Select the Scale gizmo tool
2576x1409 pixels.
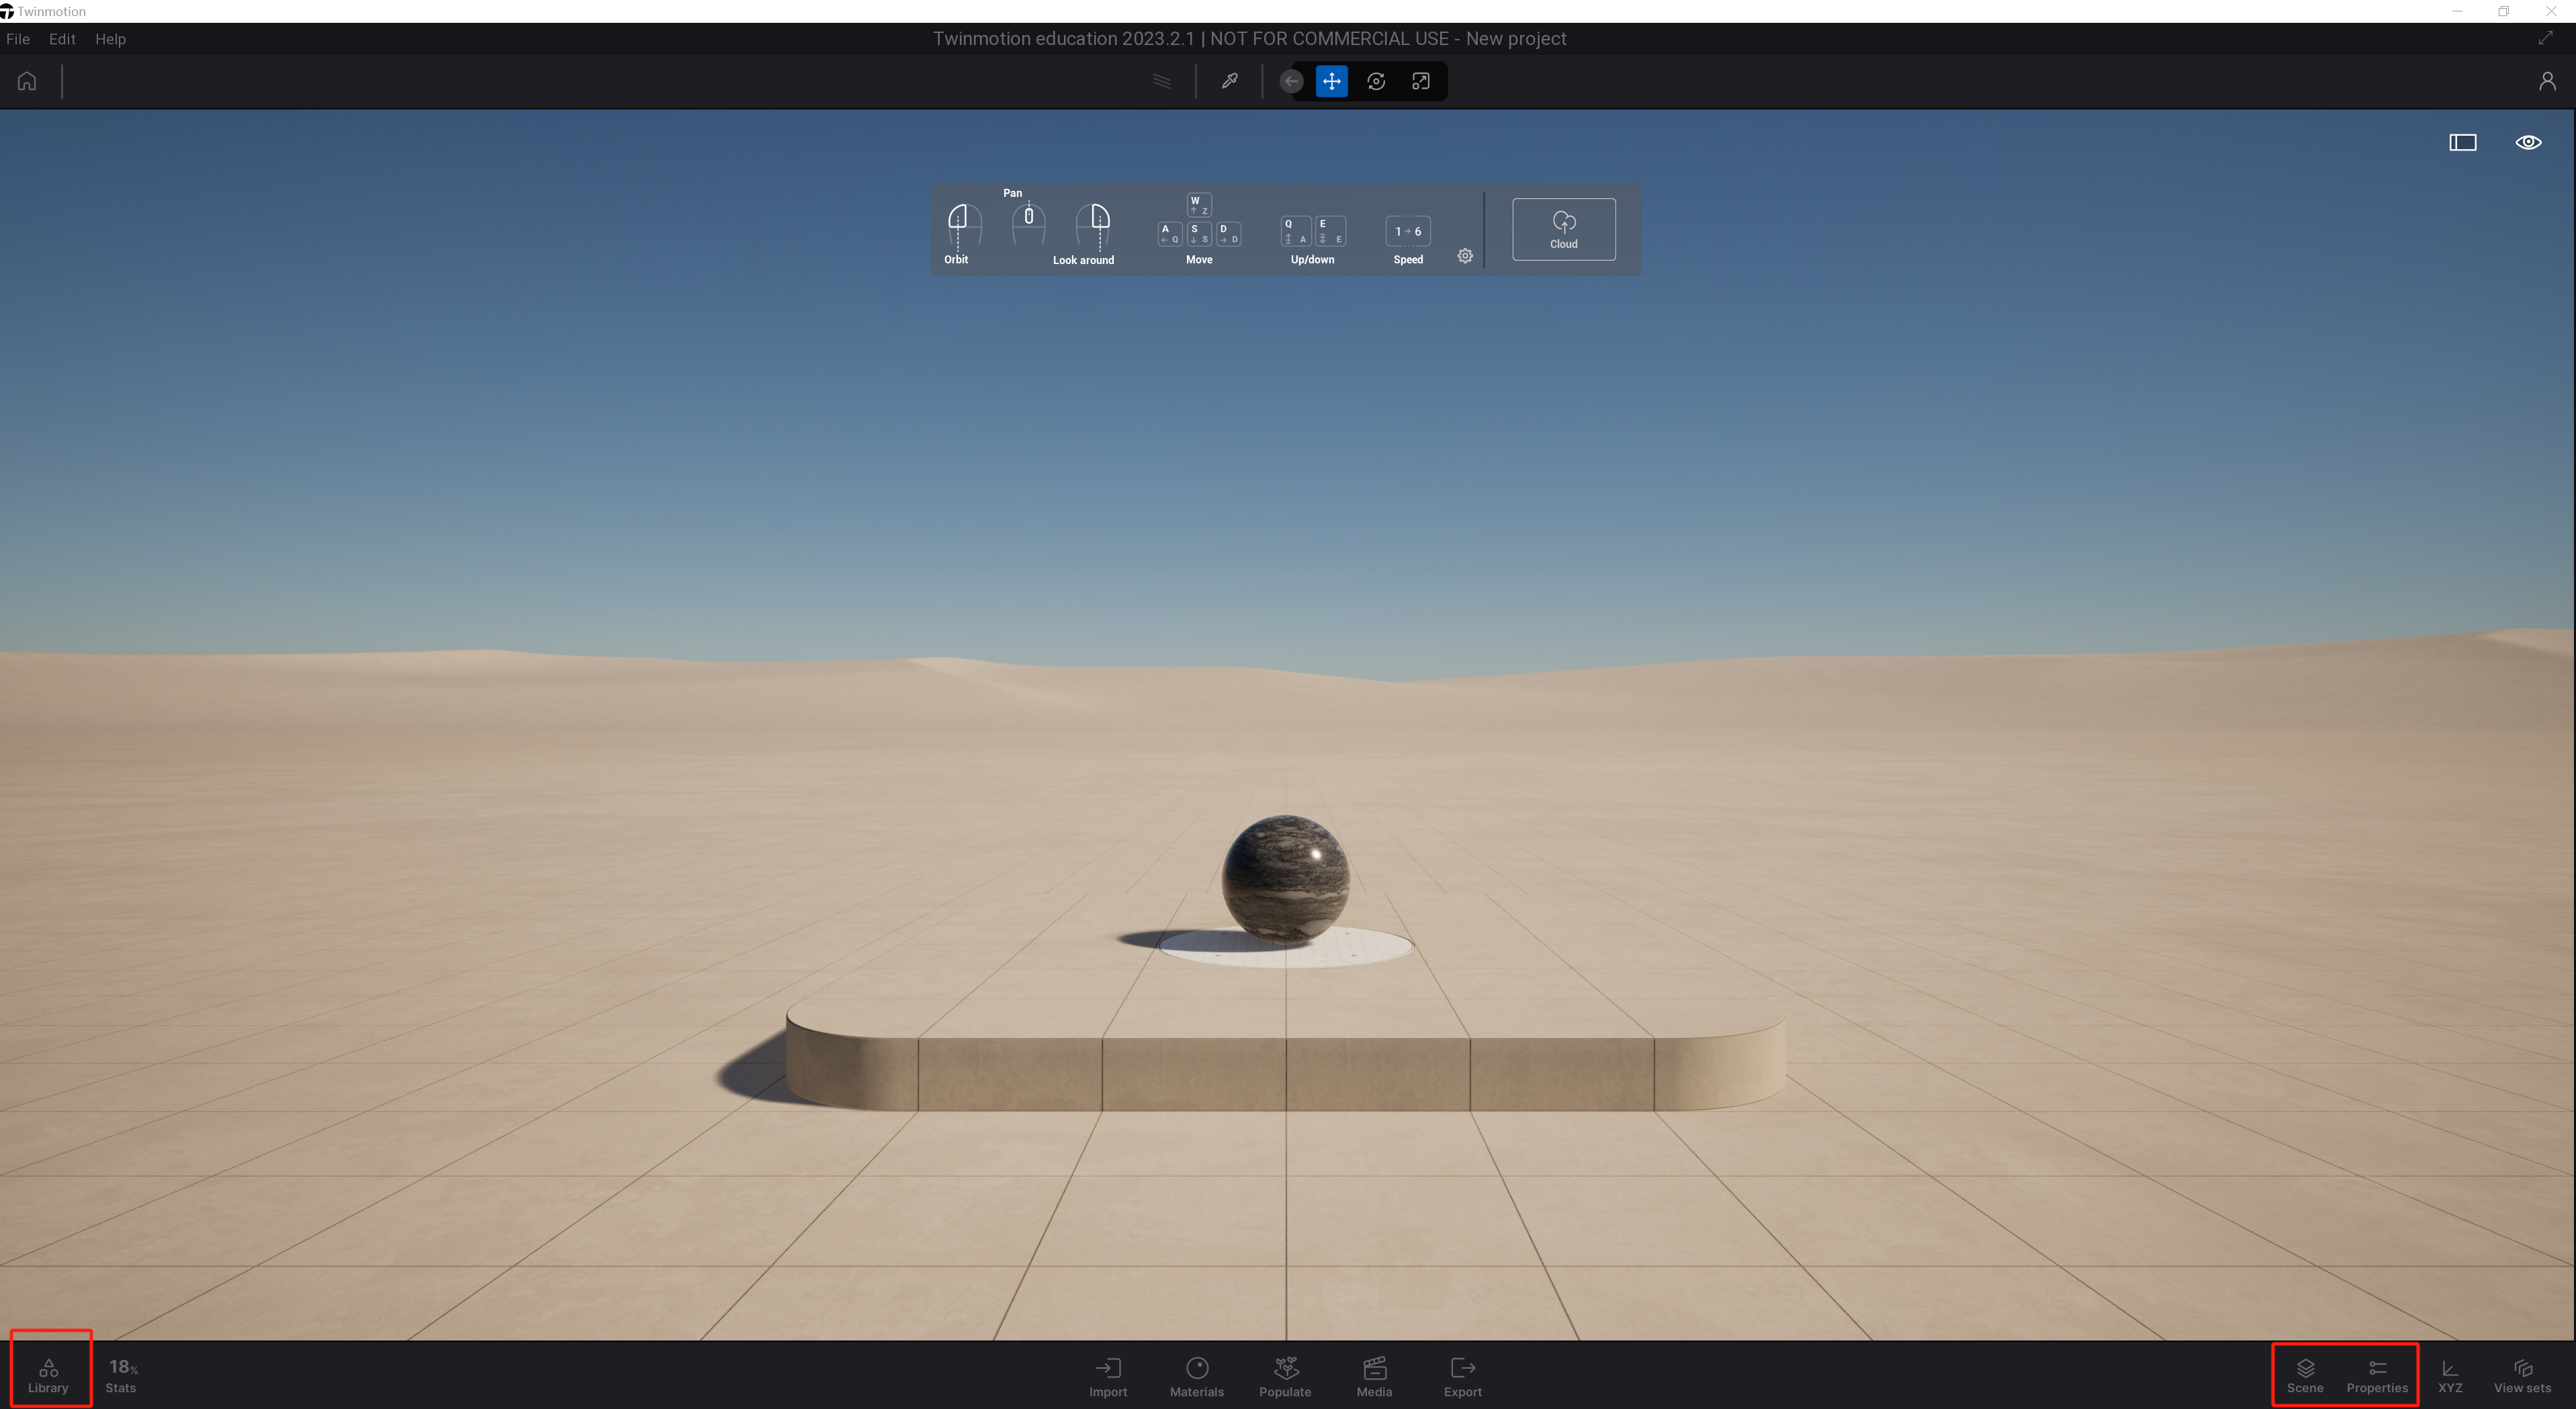(1420, 81)
